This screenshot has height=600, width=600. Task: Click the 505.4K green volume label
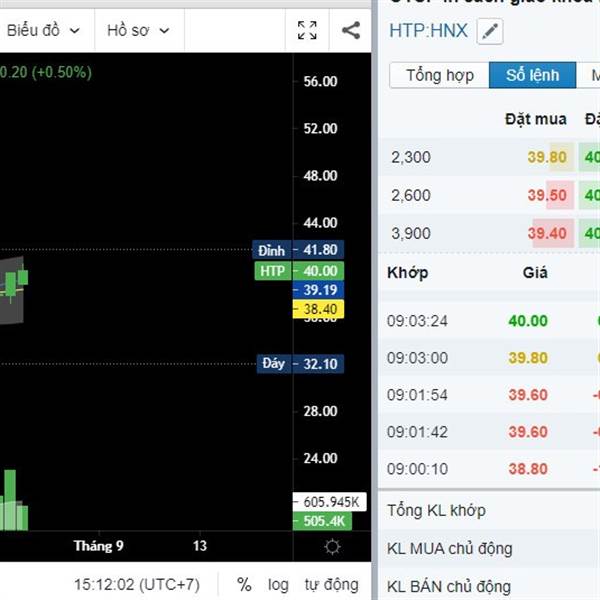point(322,521)
